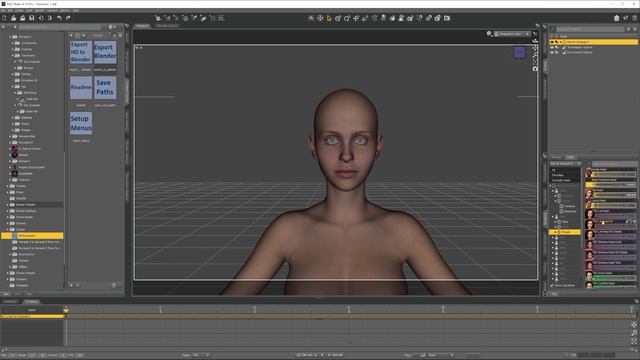Screen dimensions: 640x360
Task: Click the topmost head morph slider
Action: coord(614,174)
